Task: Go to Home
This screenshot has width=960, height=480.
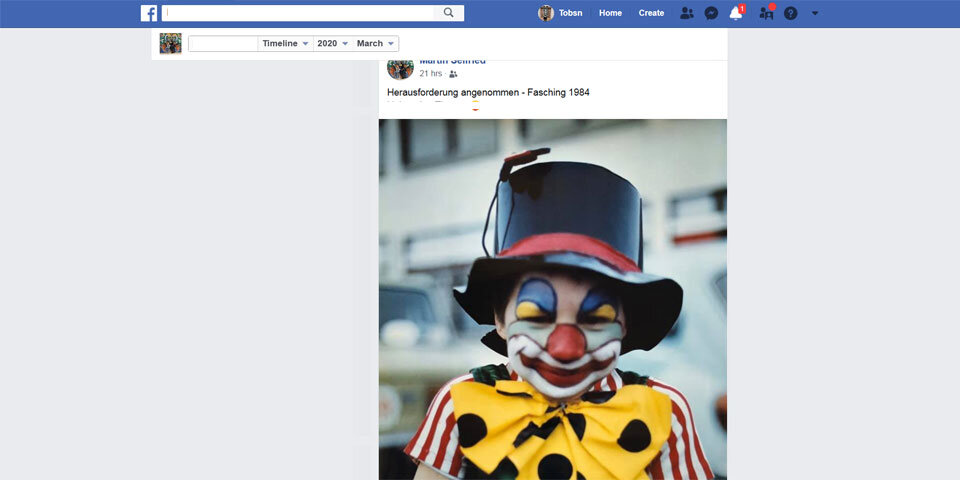Action: (610, 13)
